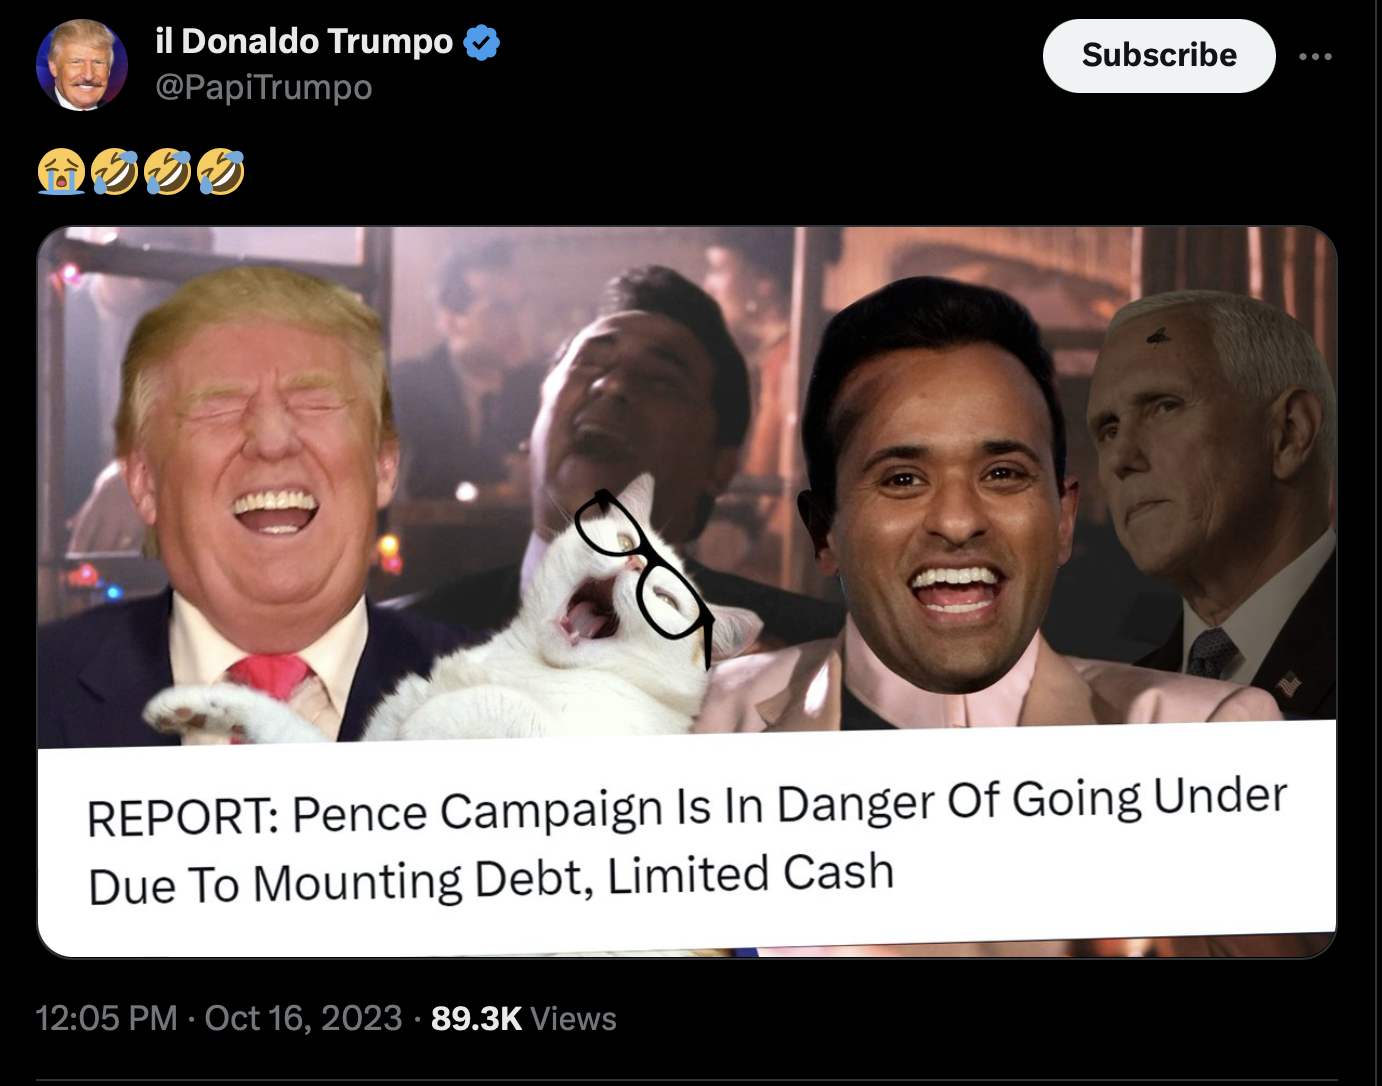Click the il Donaldo Trumpo display name
Image resolution: width=1382 pixels, height=1086 pixels.
point(304,41)
